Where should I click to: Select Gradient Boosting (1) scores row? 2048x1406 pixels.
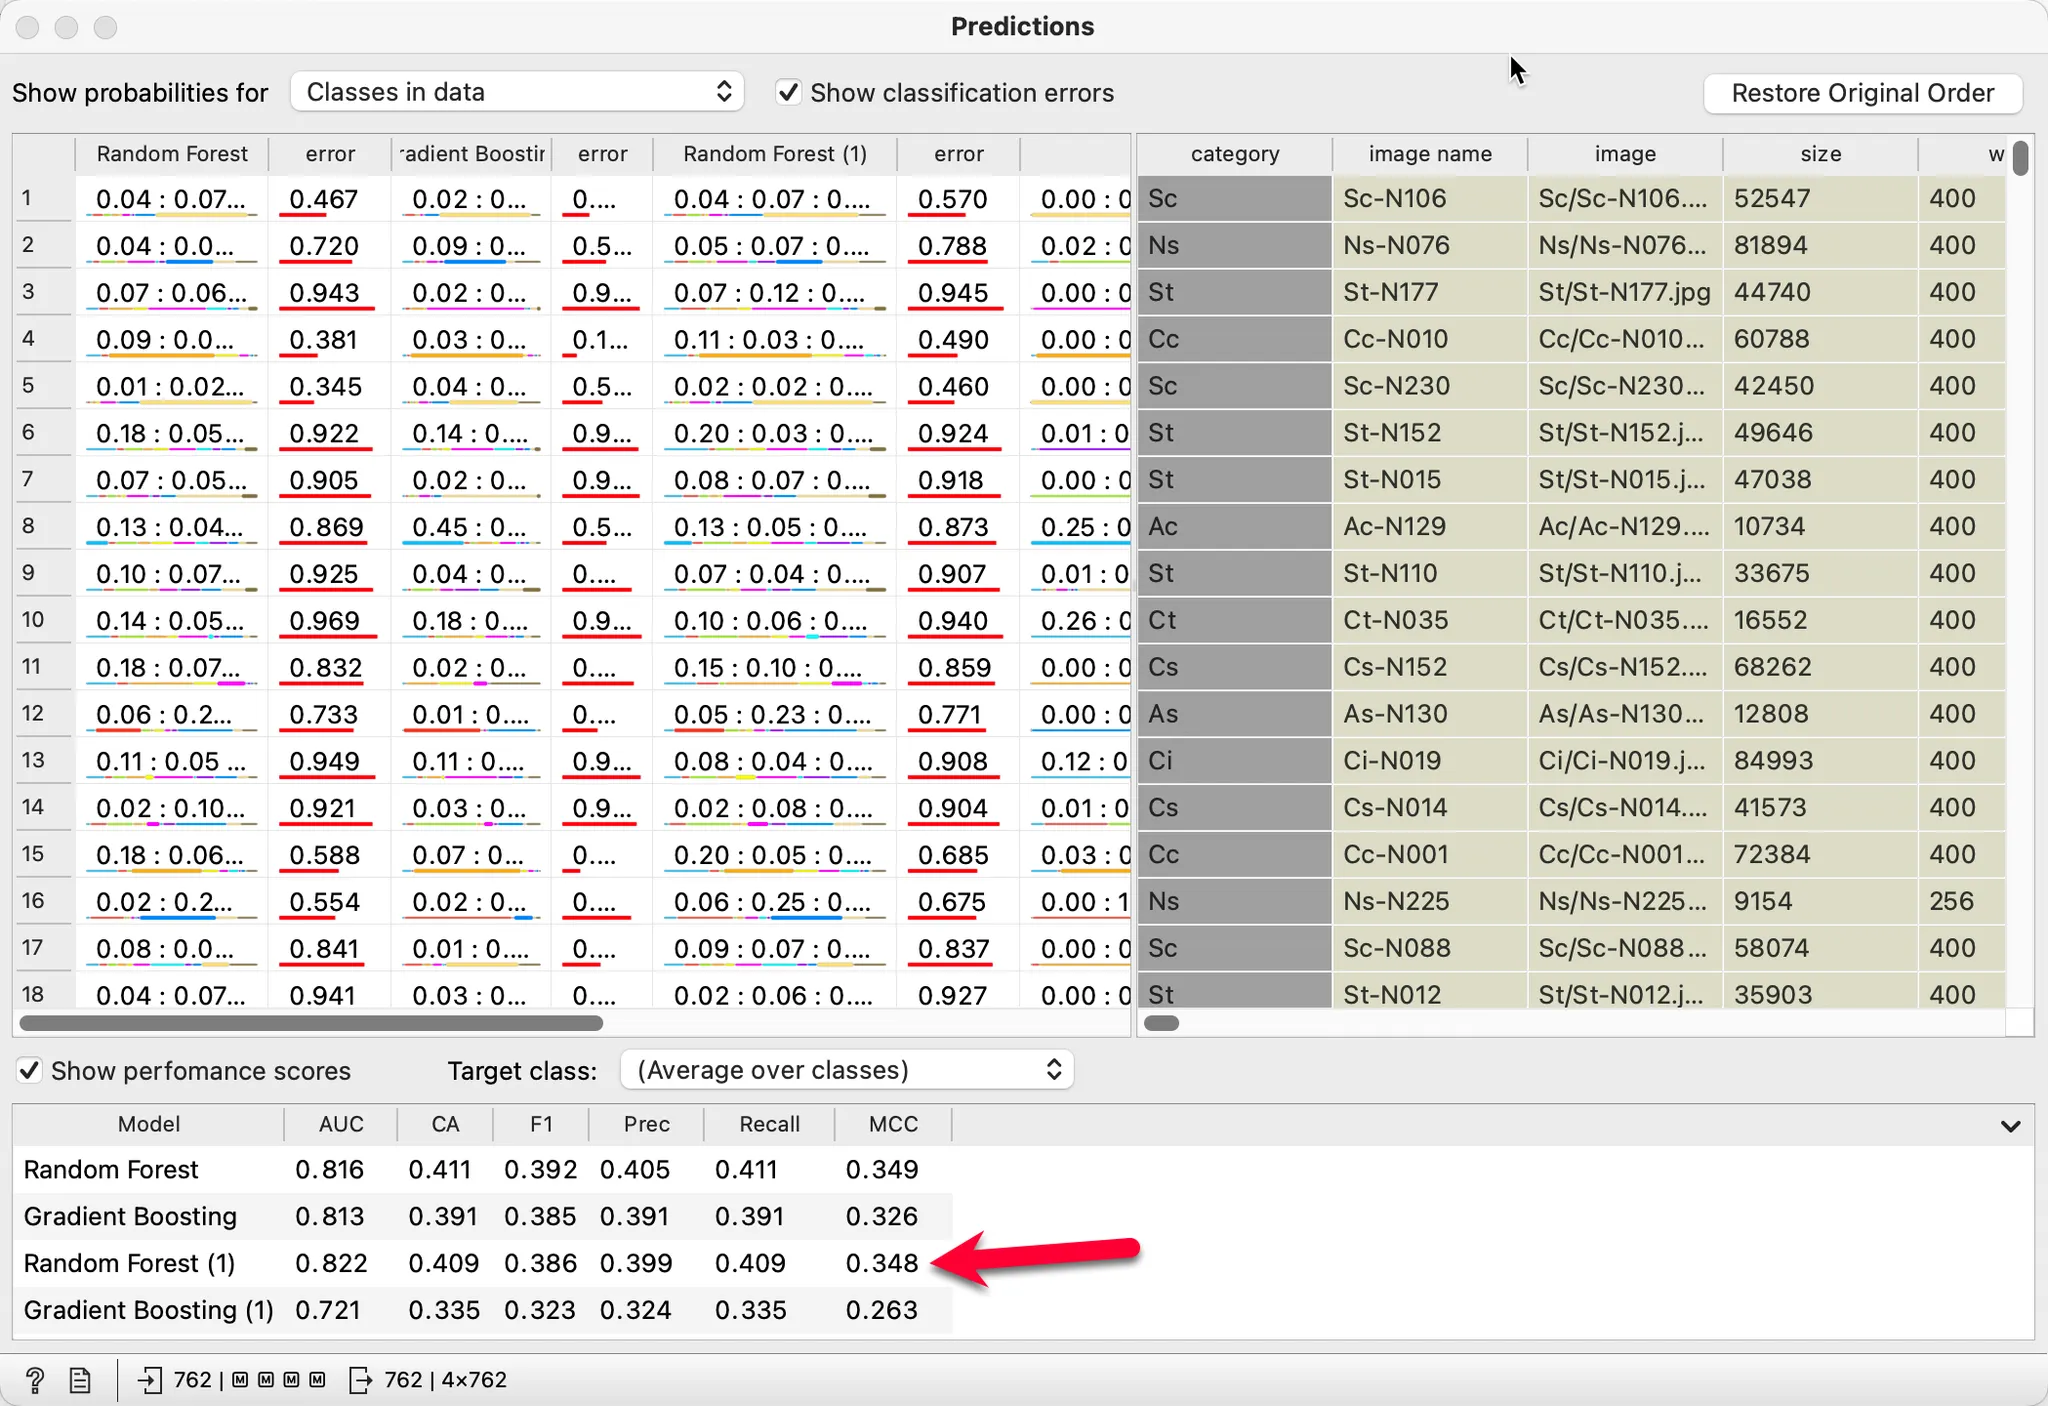coord(148,1310)
